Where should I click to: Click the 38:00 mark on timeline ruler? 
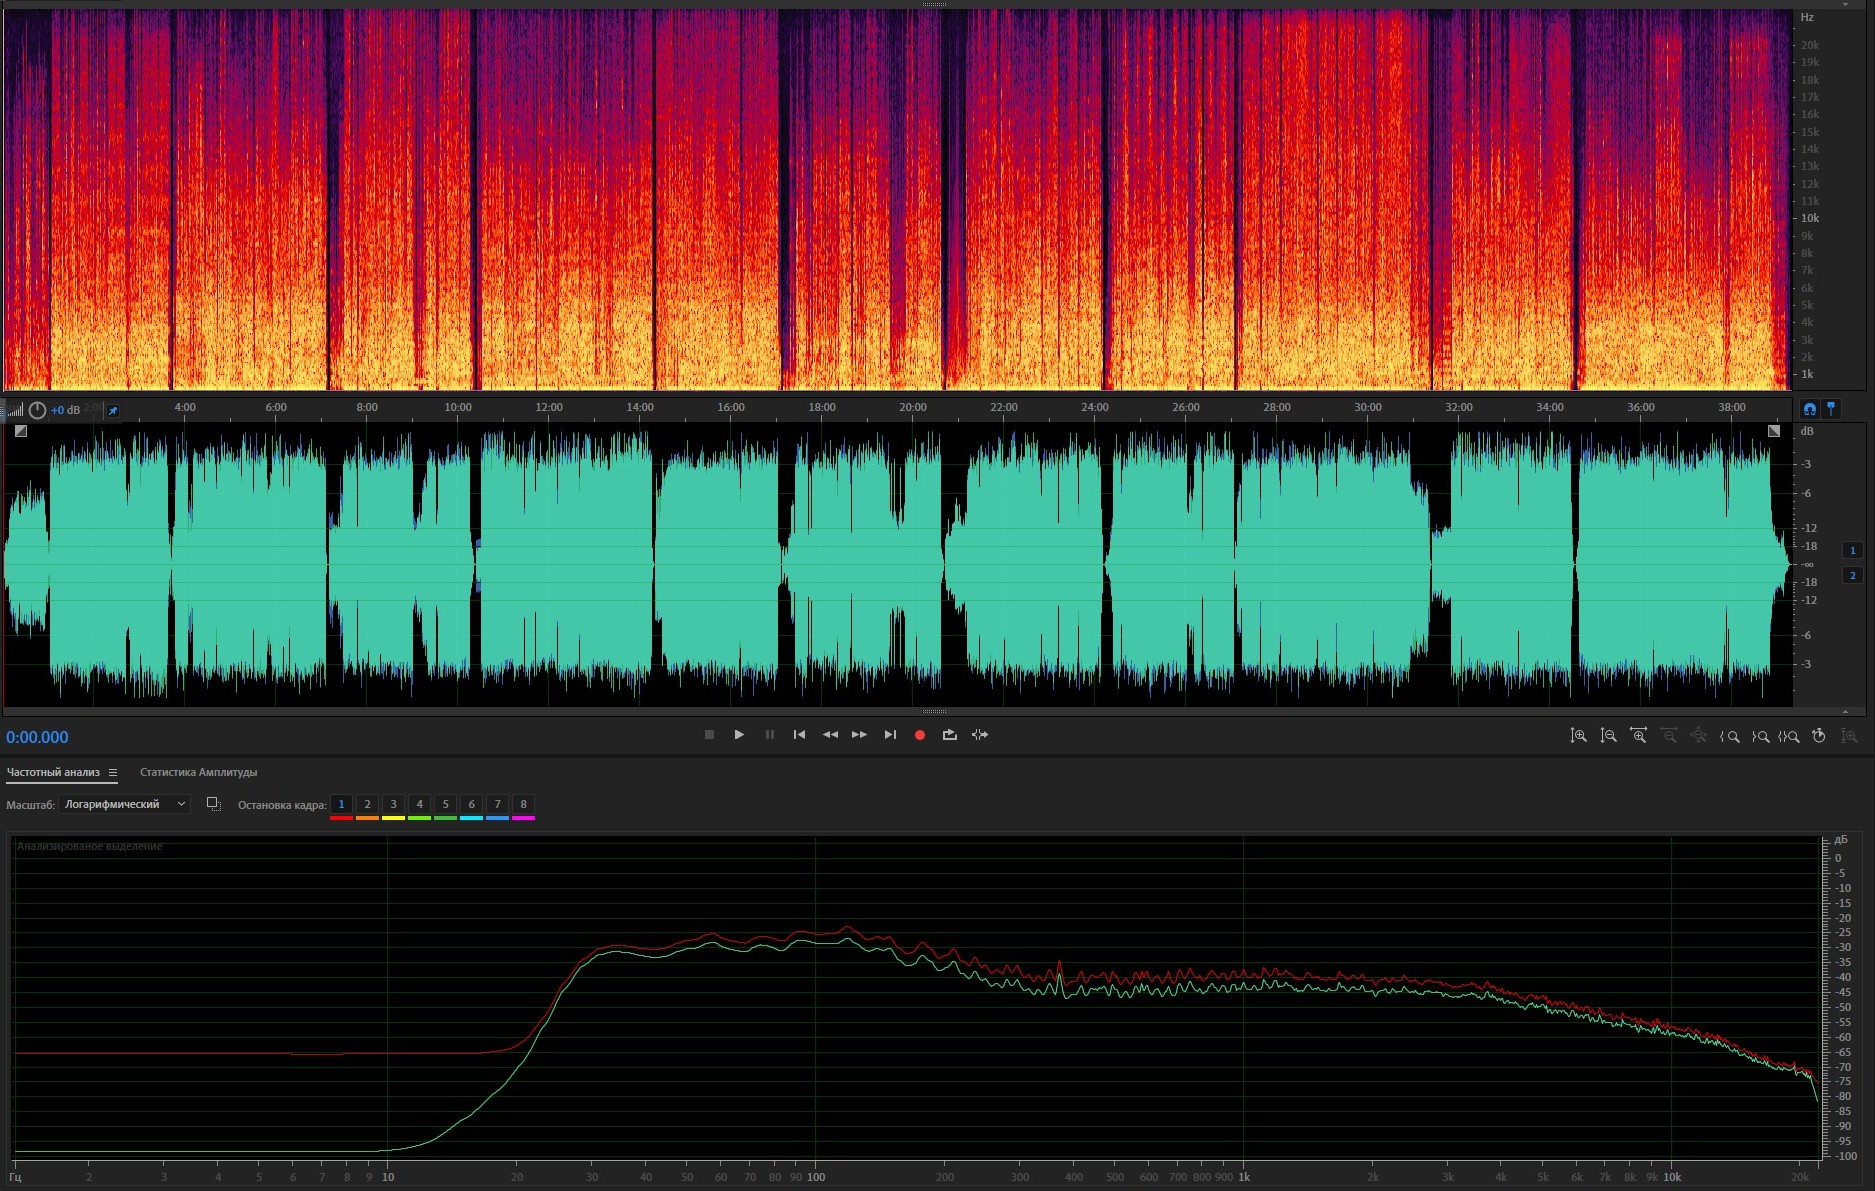[x=1732, y=407]
